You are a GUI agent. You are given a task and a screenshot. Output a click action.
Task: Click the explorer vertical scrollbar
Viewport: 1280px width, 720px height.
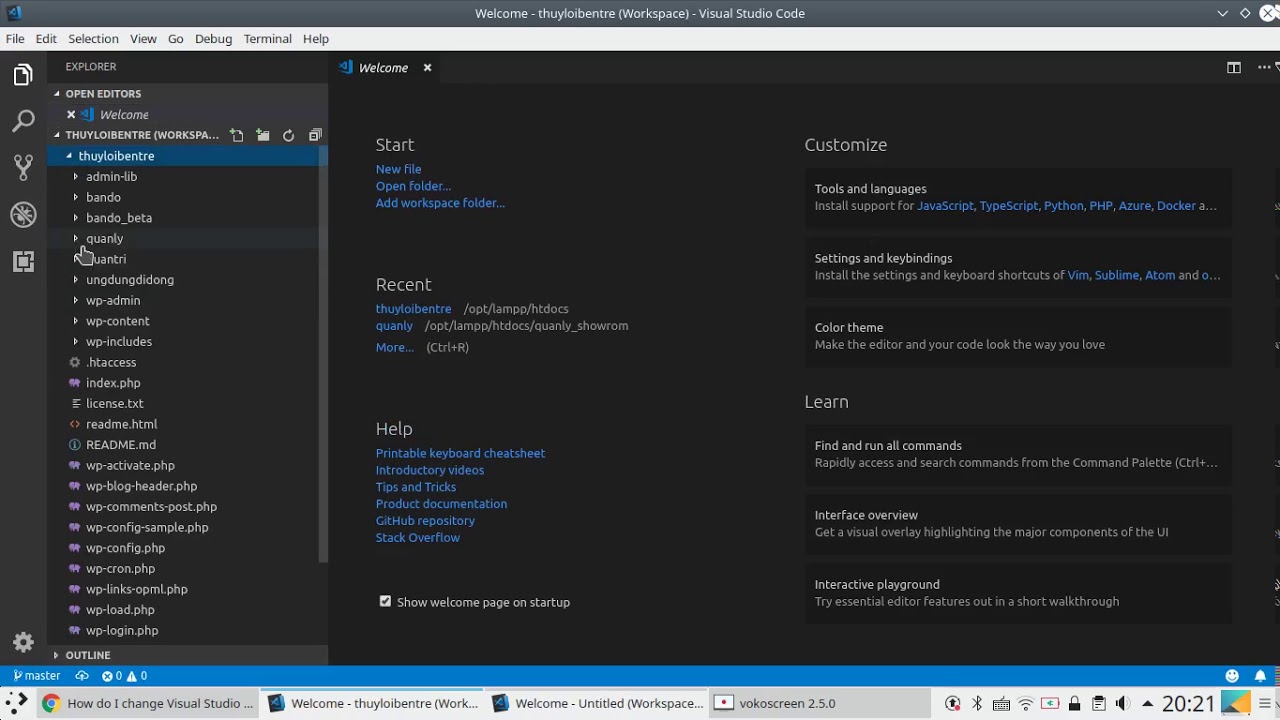[x=323, y=355]
